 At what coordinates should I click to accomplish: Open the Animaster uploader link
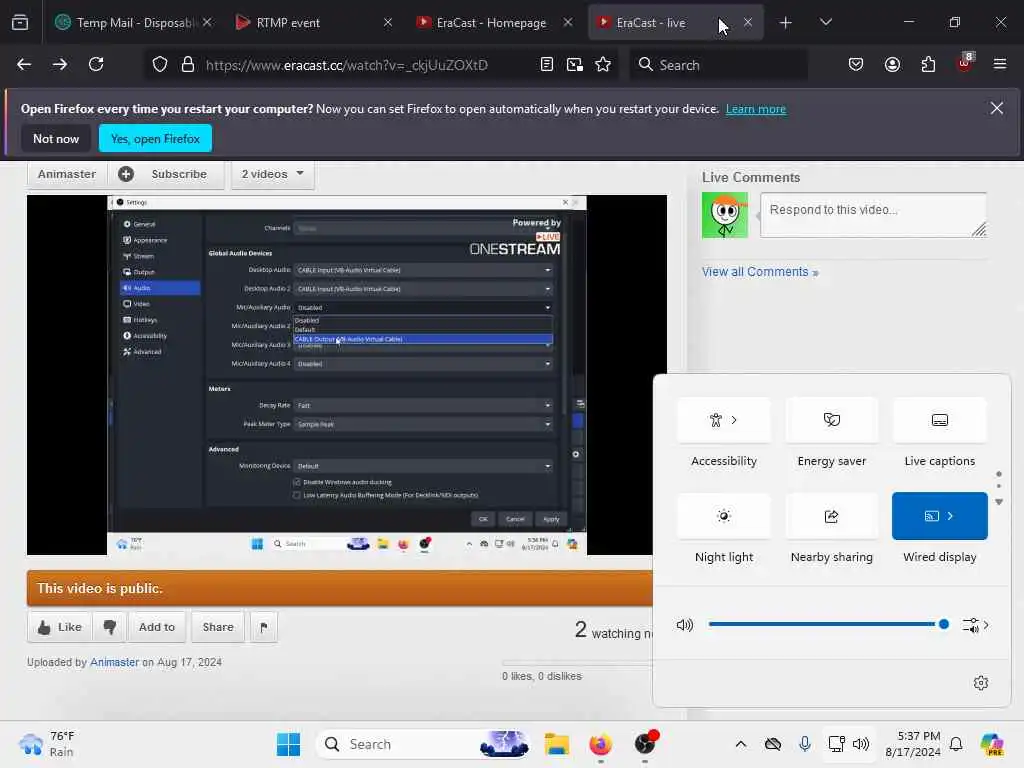114,662
